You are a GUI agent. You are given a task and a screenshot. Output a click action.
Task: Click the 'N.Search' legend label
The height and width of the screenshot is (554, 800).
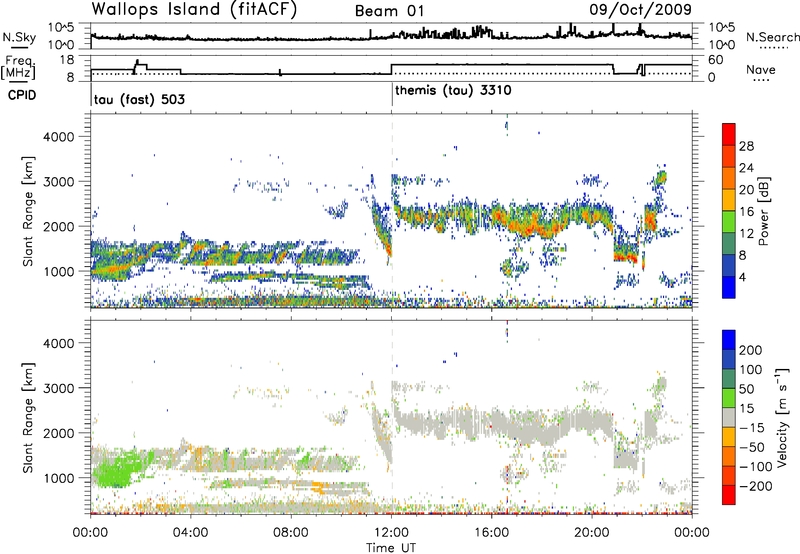(772, 37)
